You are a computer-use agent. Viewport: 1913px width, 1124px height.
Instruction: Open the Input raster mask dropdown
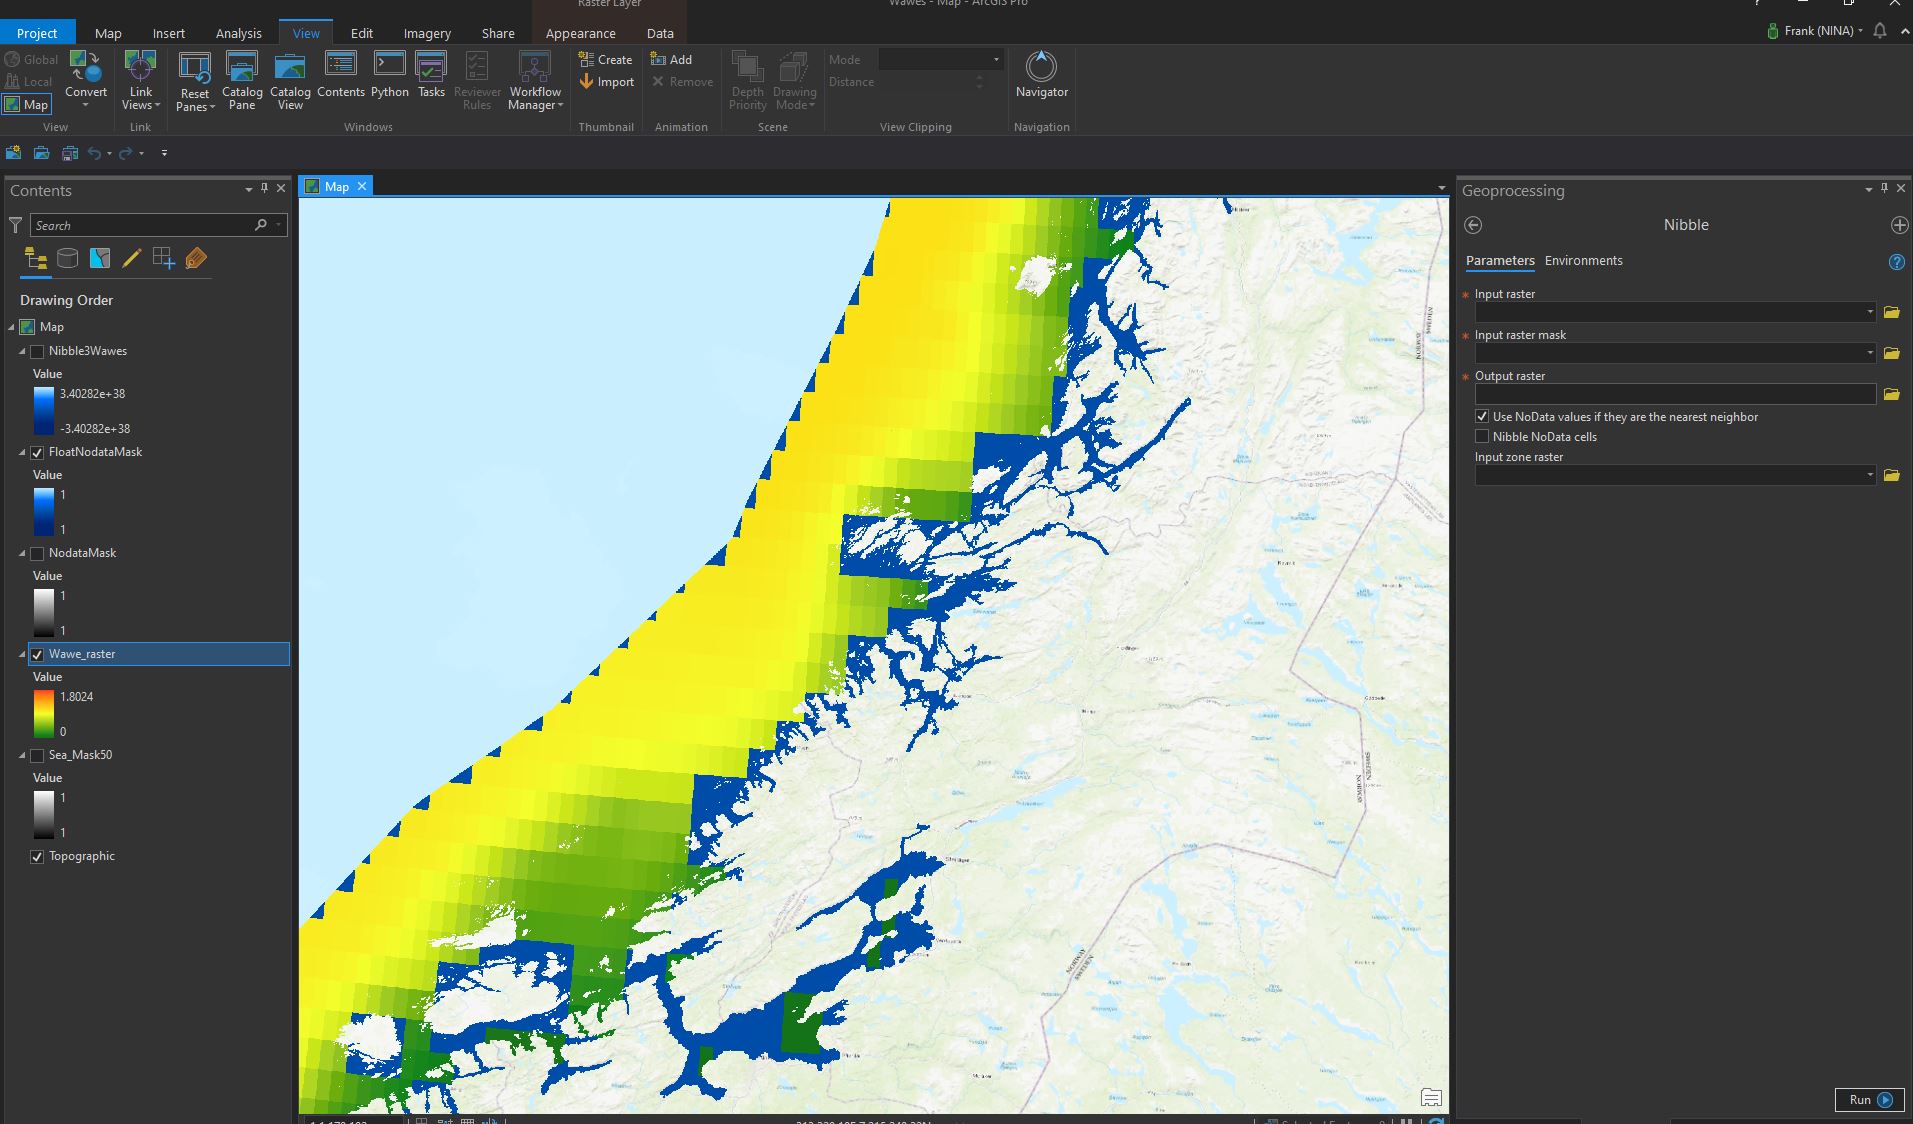pyautogui.click(x=1870, y=353)
